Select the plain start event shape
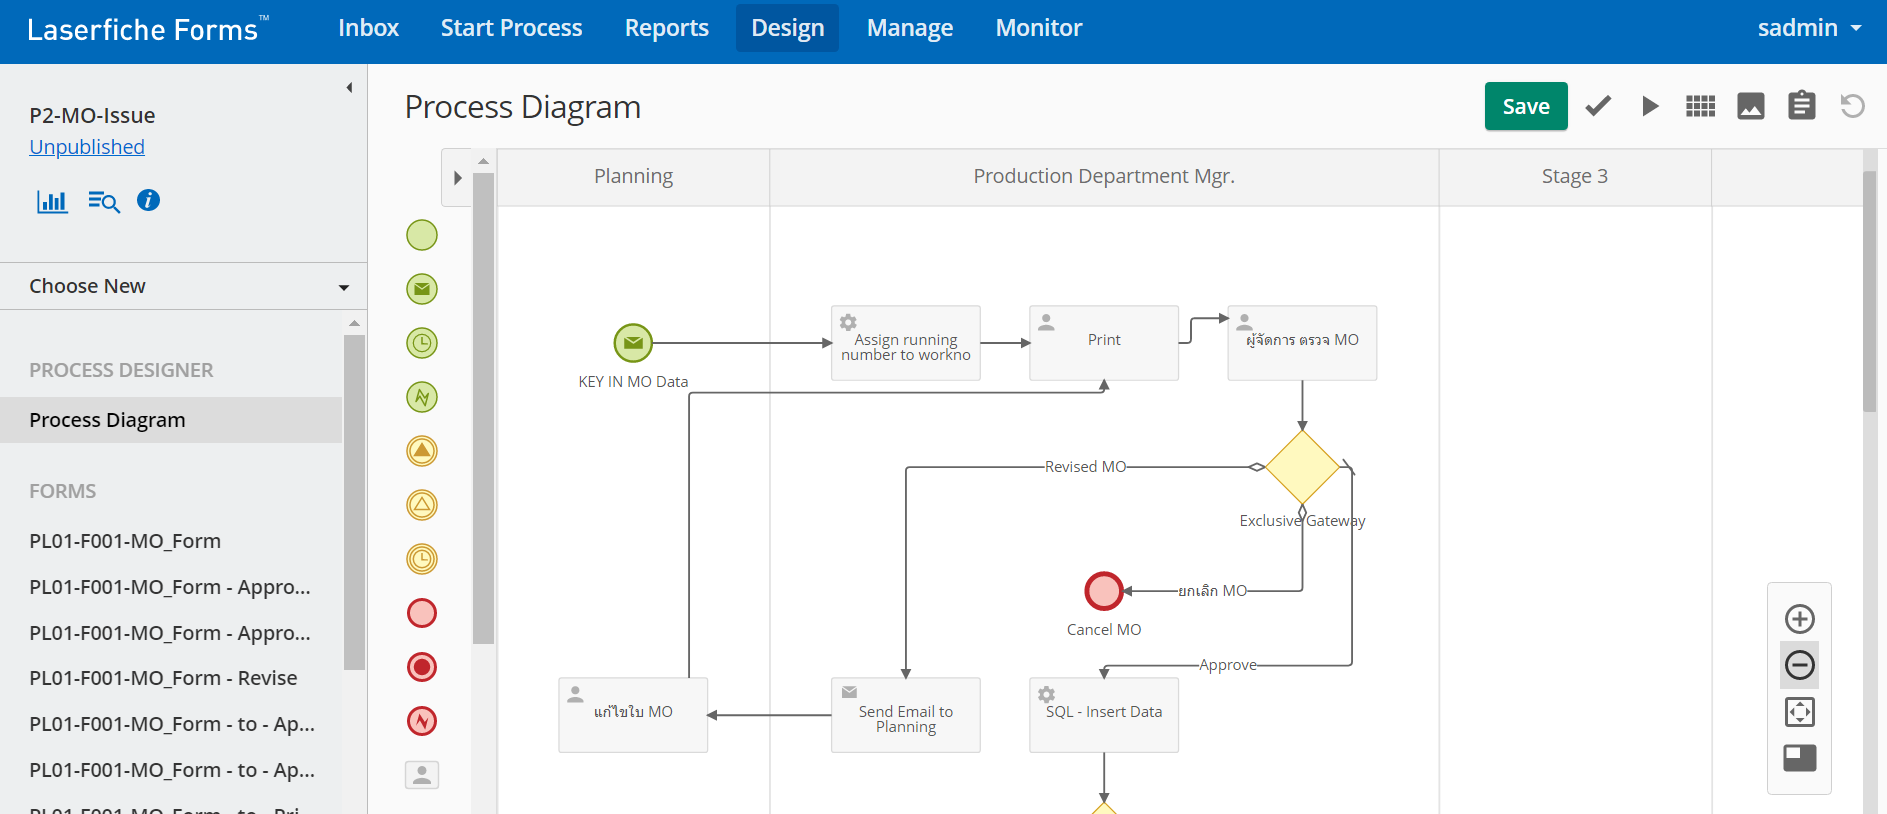The image size is (1887, 814). coord(422,235)
